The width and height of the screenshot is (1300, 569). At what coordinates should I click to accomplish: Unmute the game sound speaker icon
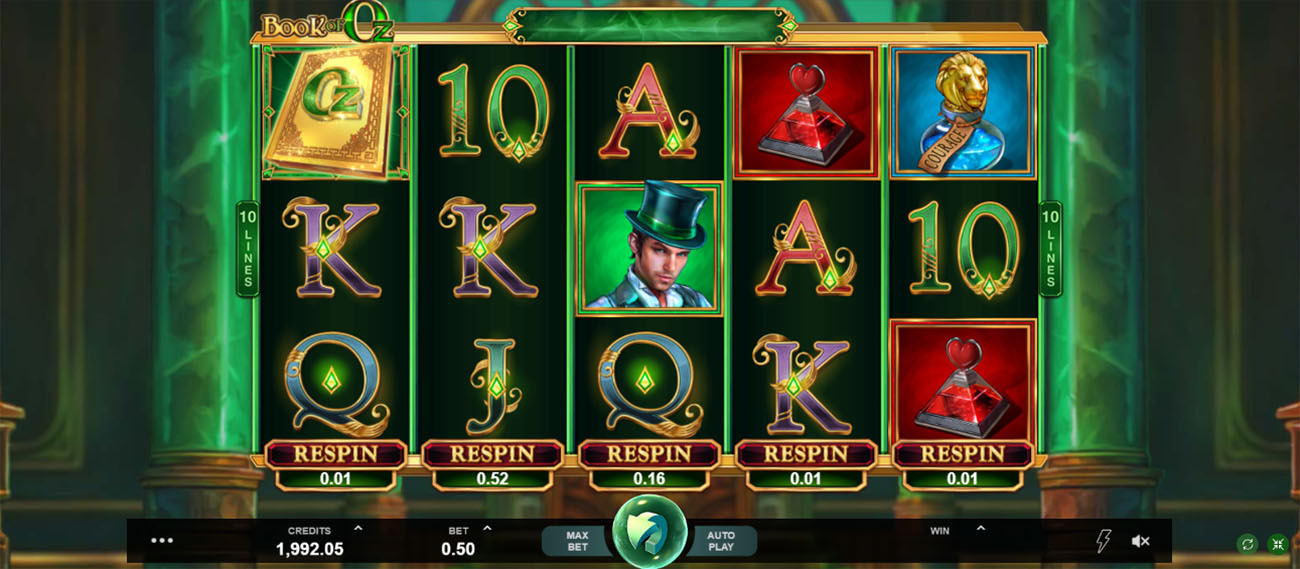click(x=1140, y=541)
